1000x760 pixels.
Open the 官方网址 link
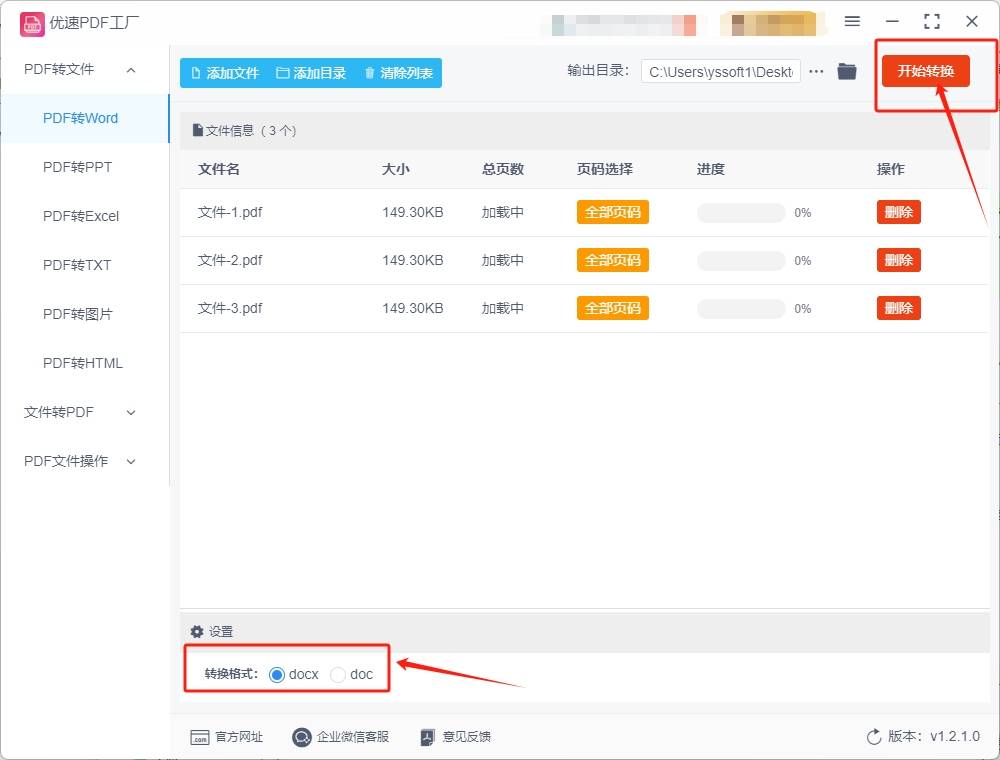[239, 737]
